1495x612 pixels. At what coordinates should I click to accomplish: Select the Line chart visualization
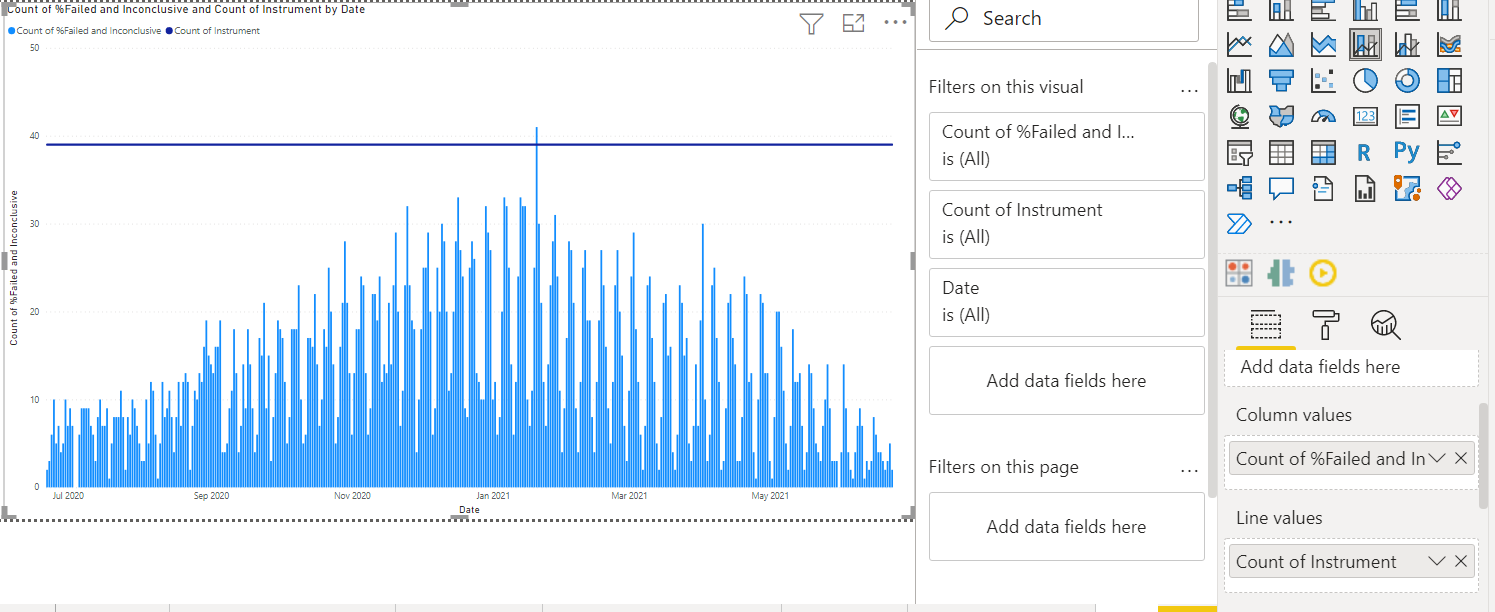(x=1239, y=44)
